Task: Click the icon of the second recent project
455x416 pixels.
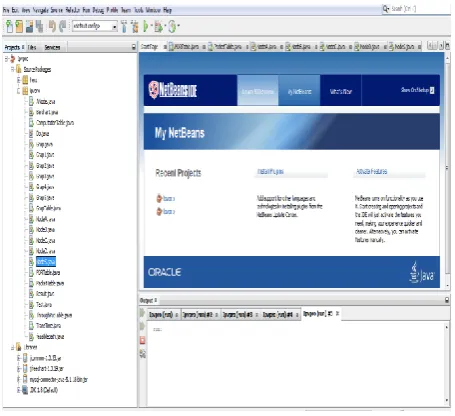Action: (159, 211)
